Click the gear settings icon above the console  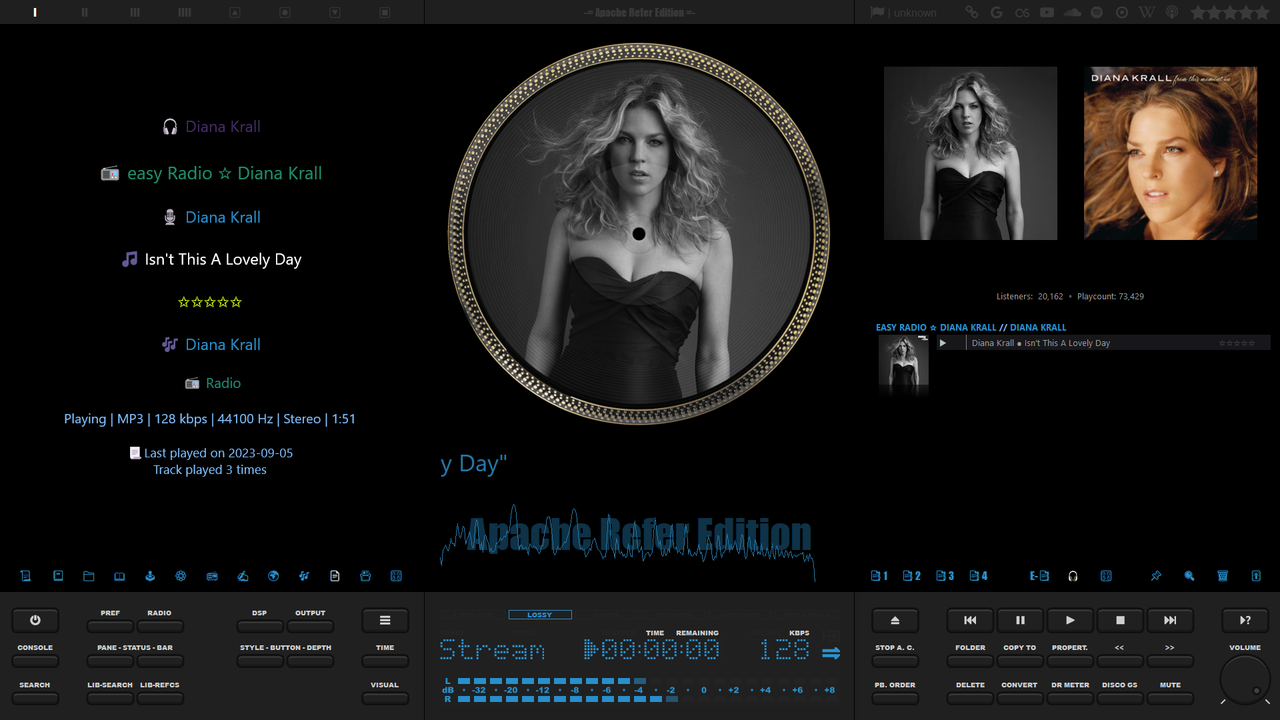181,576
